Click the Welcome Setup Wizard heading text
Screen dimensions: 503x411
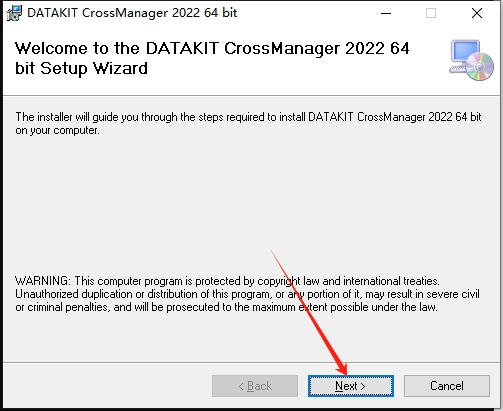(212, 58)
